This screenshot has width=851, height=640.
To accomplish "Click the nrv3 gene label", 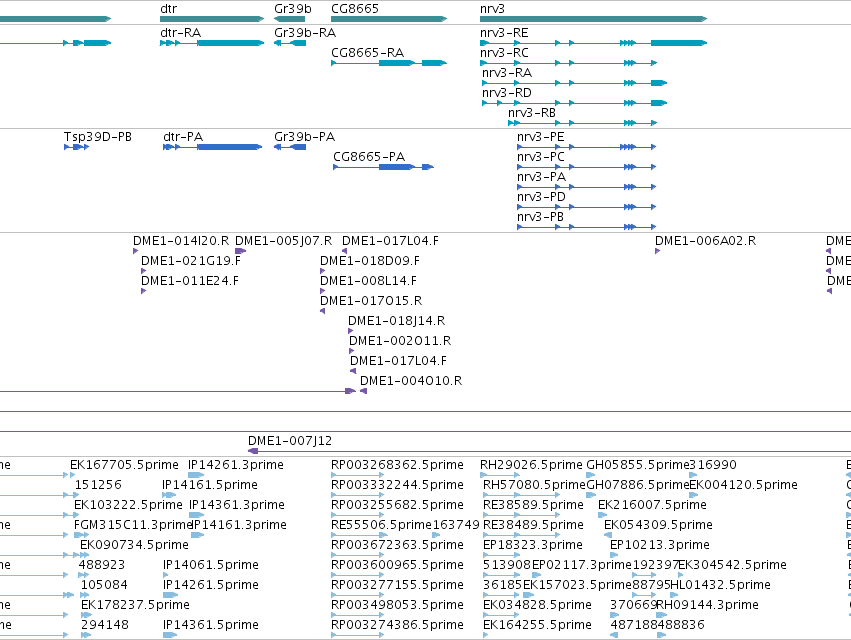I will 492,9.
